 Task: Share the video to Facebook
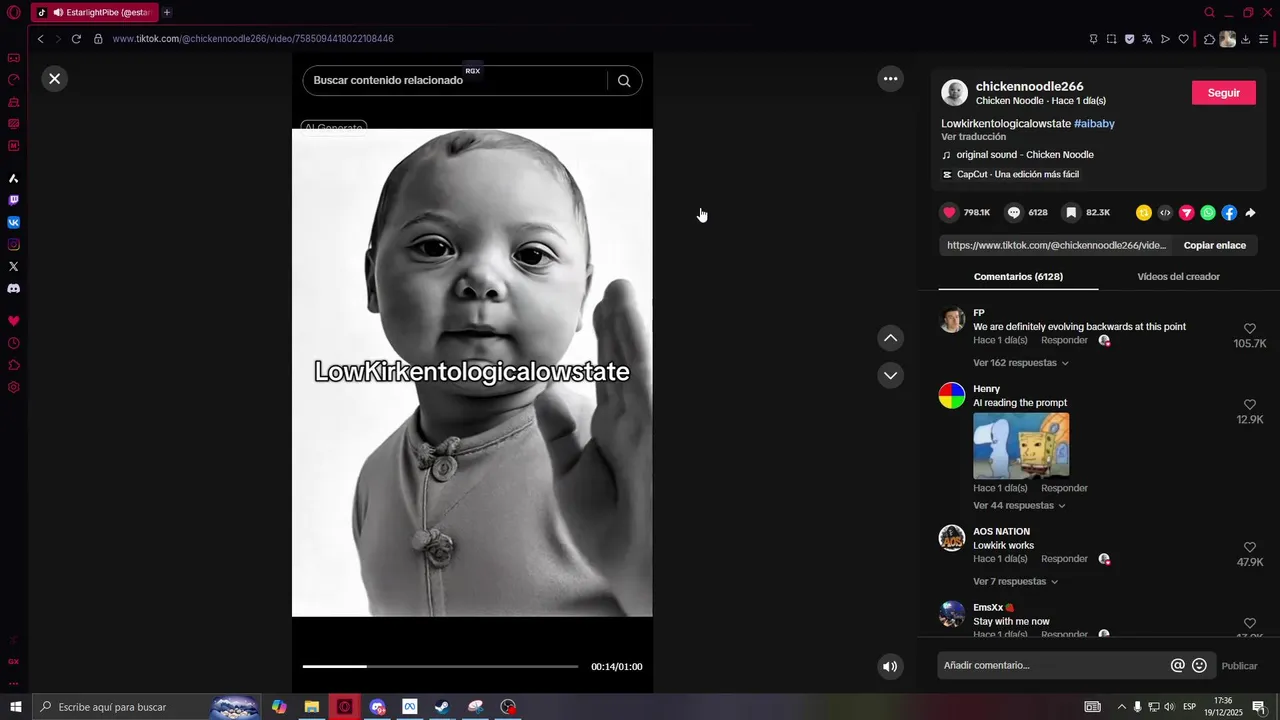point(1229,212)
